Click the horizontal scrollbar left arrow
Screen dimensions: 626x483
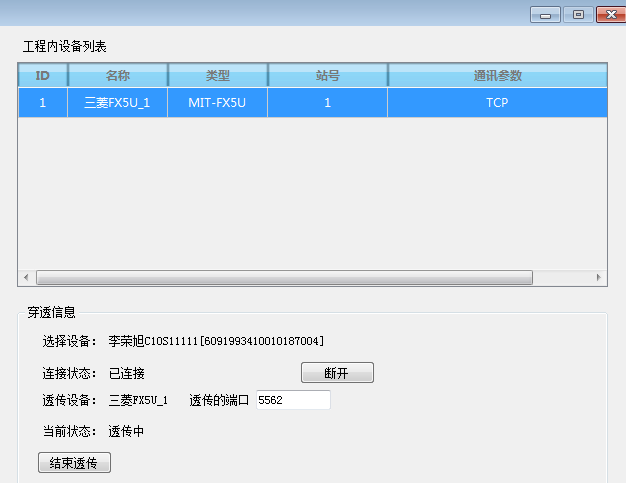point(26,277)
